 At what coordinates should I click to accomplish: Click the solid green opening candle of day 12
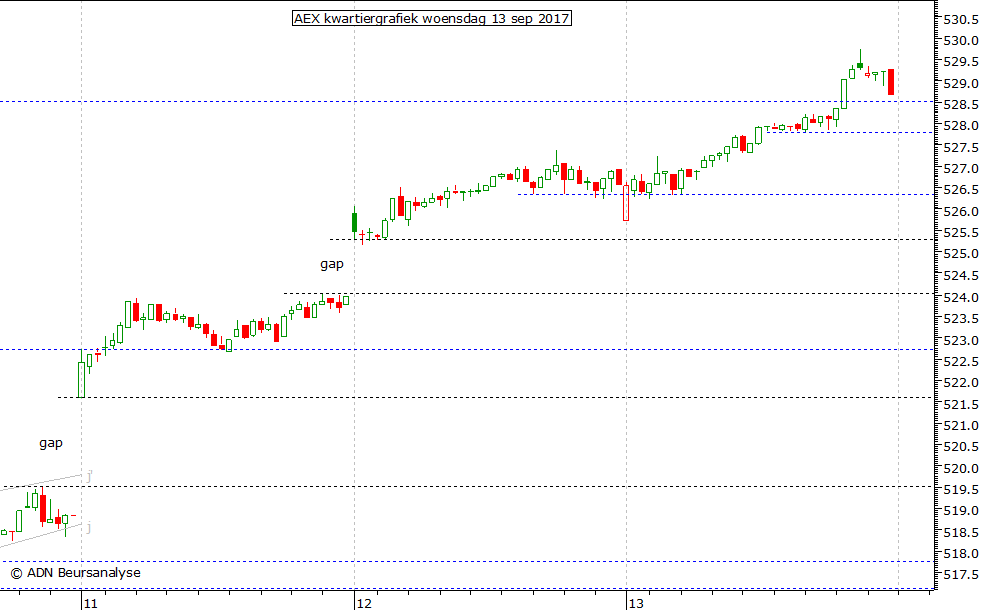(354, 222)
